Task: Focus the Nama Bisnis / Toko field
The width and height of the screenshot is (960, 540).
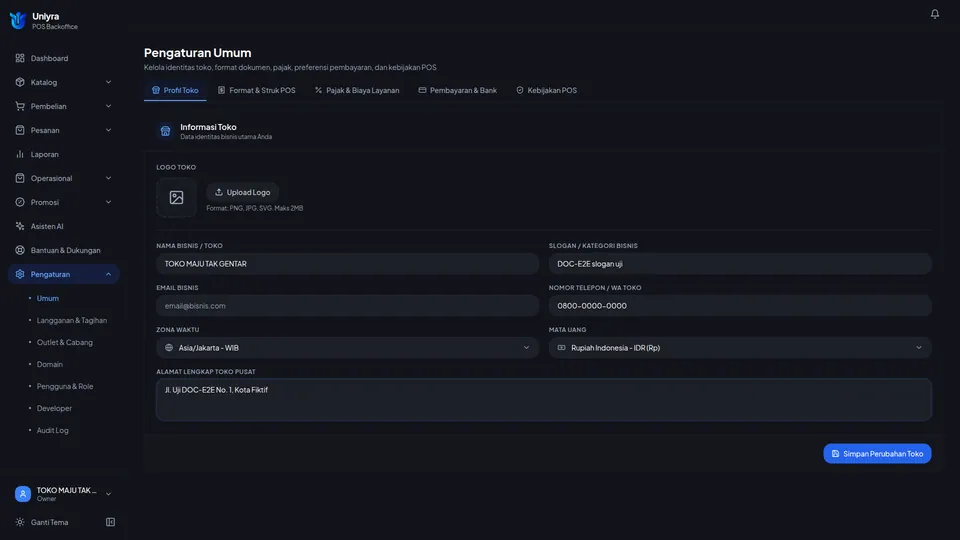Action: click(347, 264)
